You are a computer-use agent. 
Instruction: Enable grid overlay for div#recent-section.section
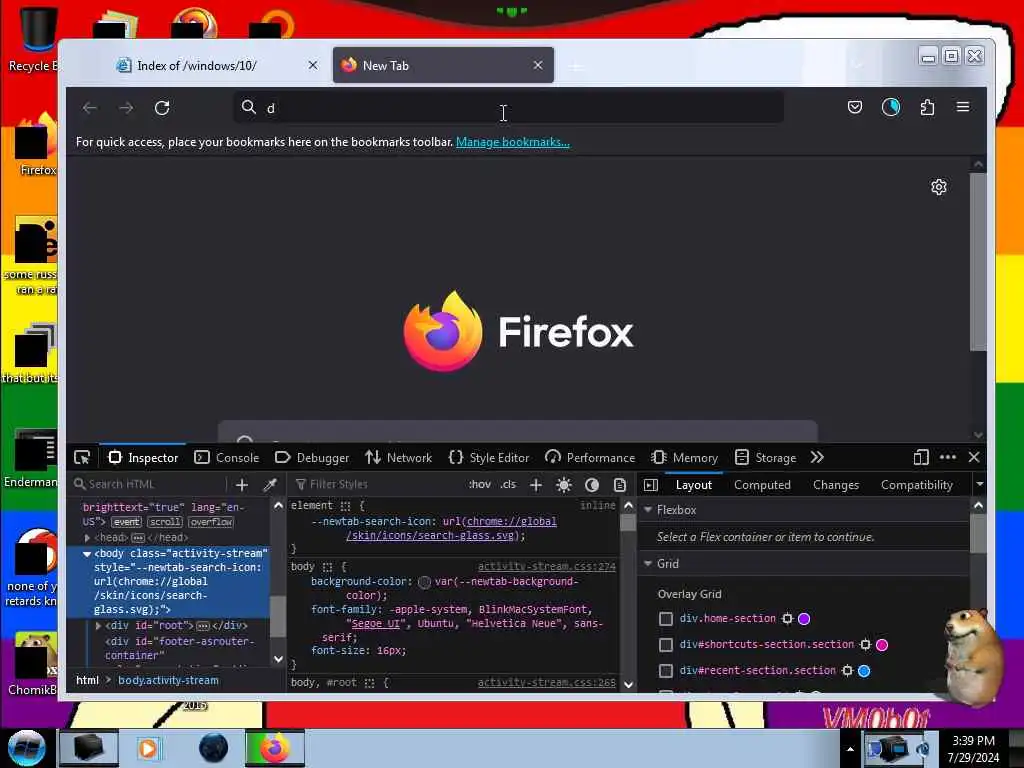pyautogui.click(x=665, y=671)
